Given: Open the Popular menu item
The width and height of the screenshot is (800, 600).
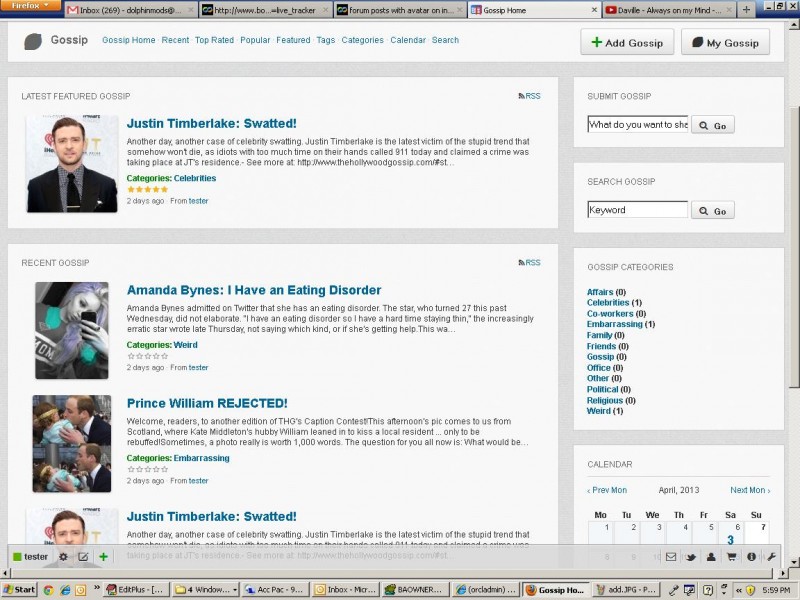Looking at the screenshot, I should (255, 40).
